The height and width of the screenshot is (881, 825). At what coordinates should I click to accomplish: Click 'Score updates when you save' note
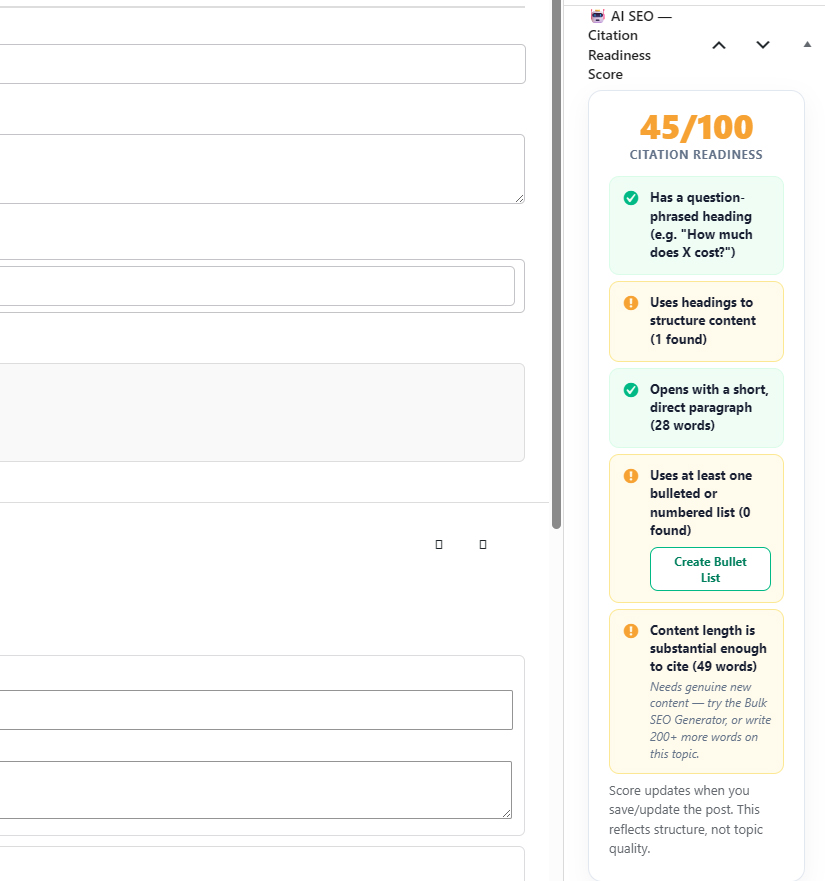pyautogui.click(x=686, y=819)
